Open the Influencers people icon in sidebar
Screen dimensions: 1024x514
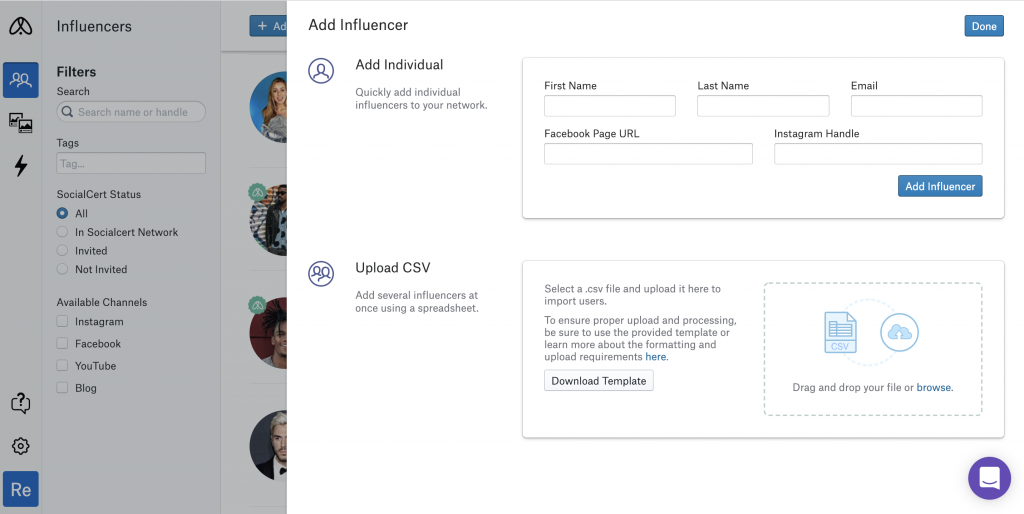20,80
